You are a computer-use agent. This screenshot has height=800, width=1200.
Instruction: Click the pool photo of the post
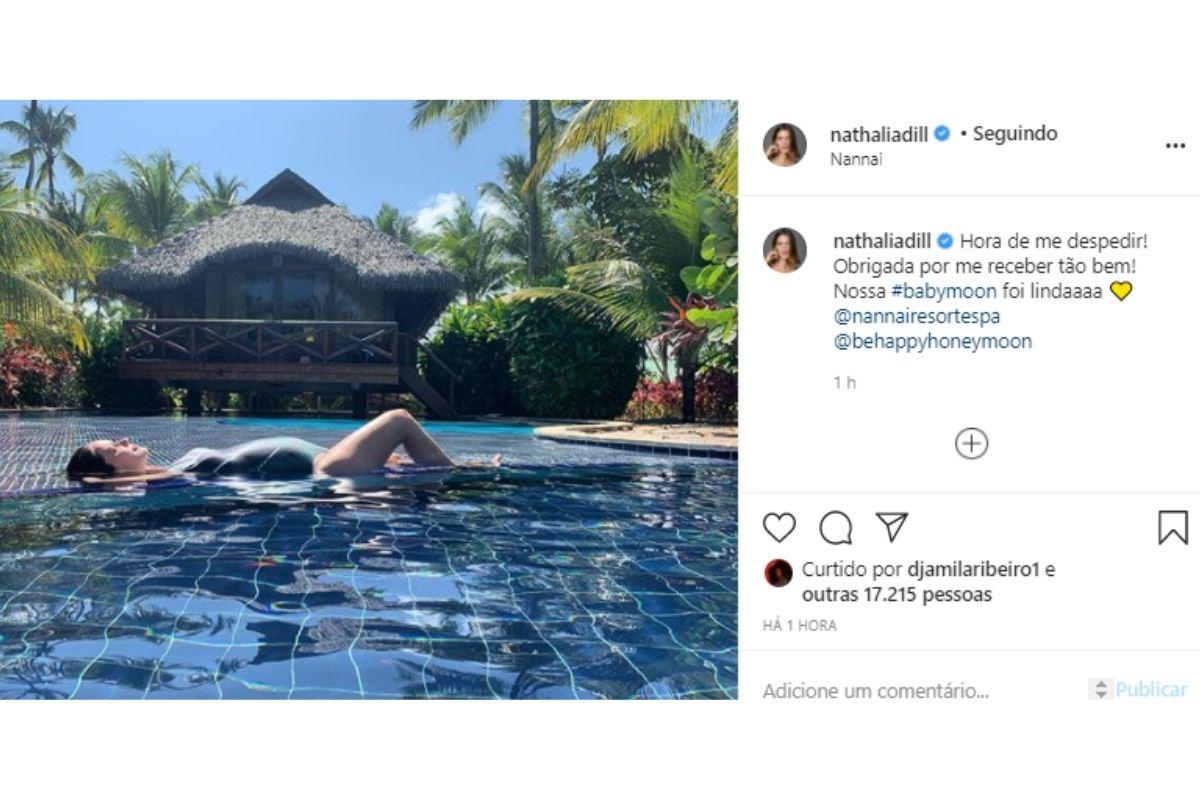[x=368, y=400]
